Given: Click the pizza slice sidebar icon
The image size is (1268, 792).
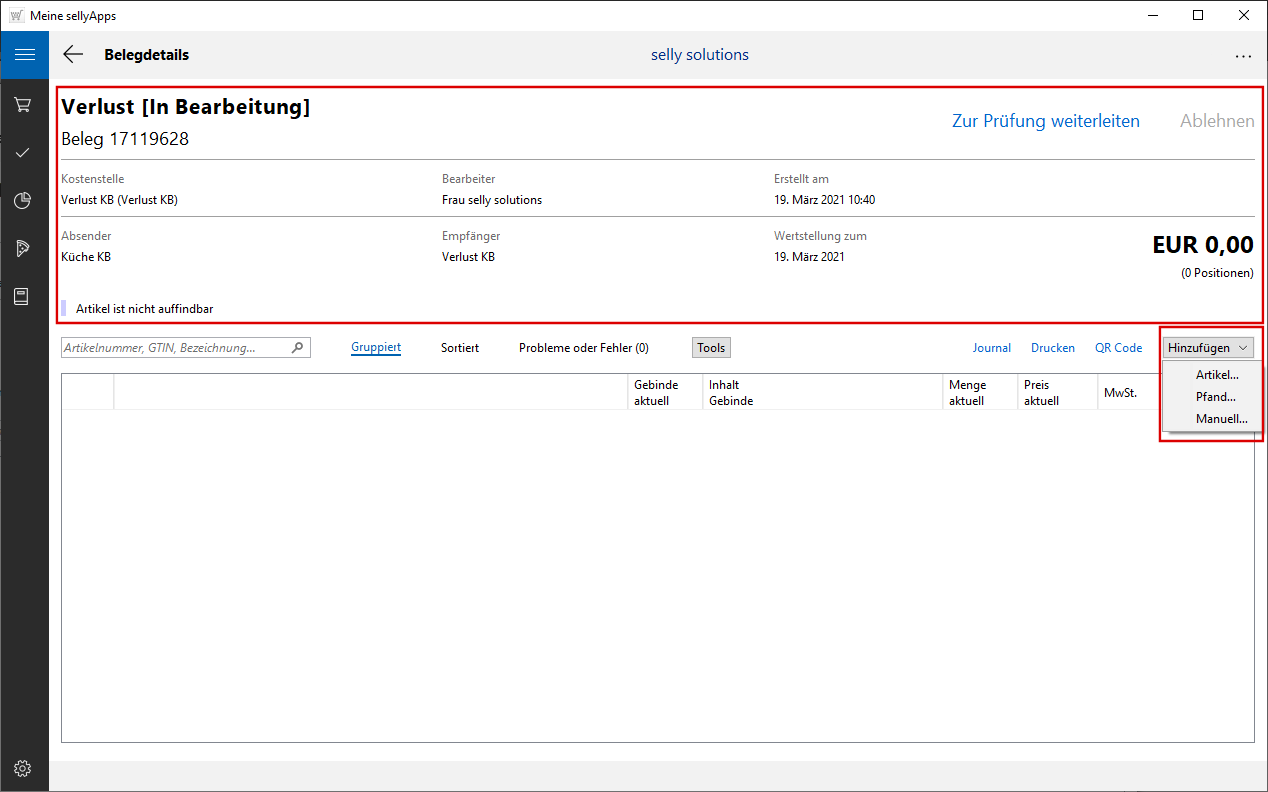Looking at the screenshot, I should click(23, 249).
